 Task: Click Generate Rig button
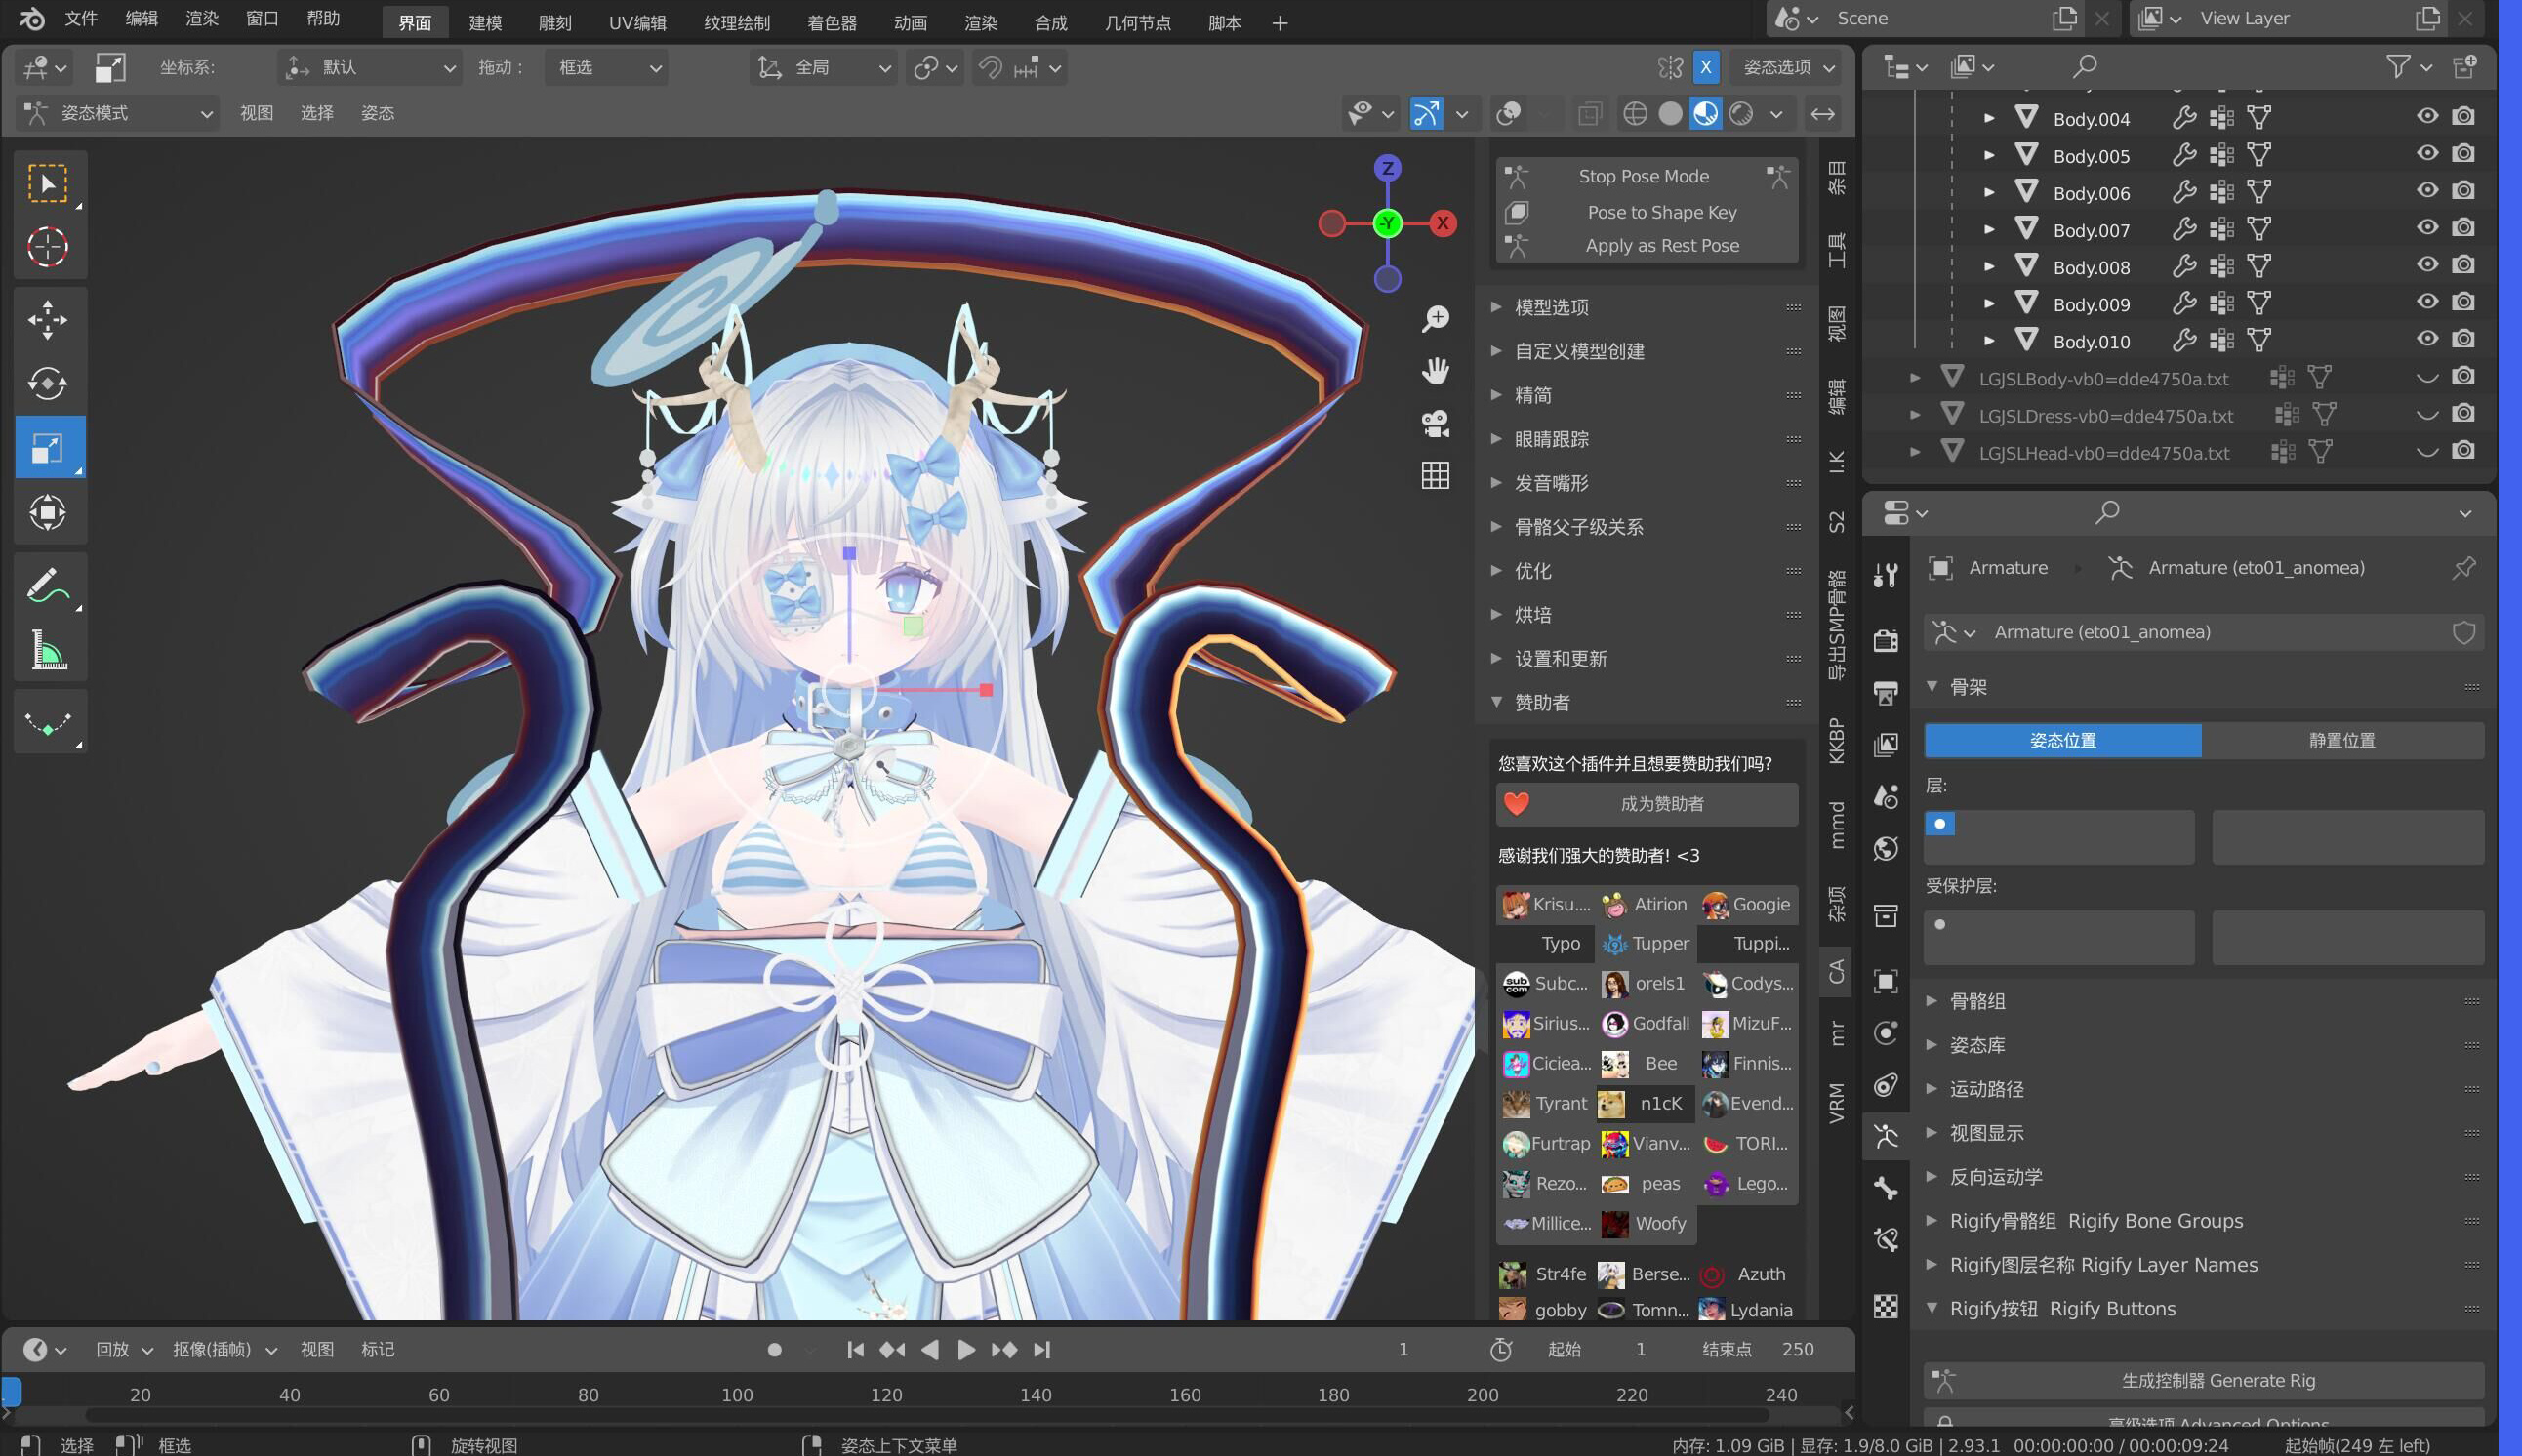click(x=2204, y=1381)
